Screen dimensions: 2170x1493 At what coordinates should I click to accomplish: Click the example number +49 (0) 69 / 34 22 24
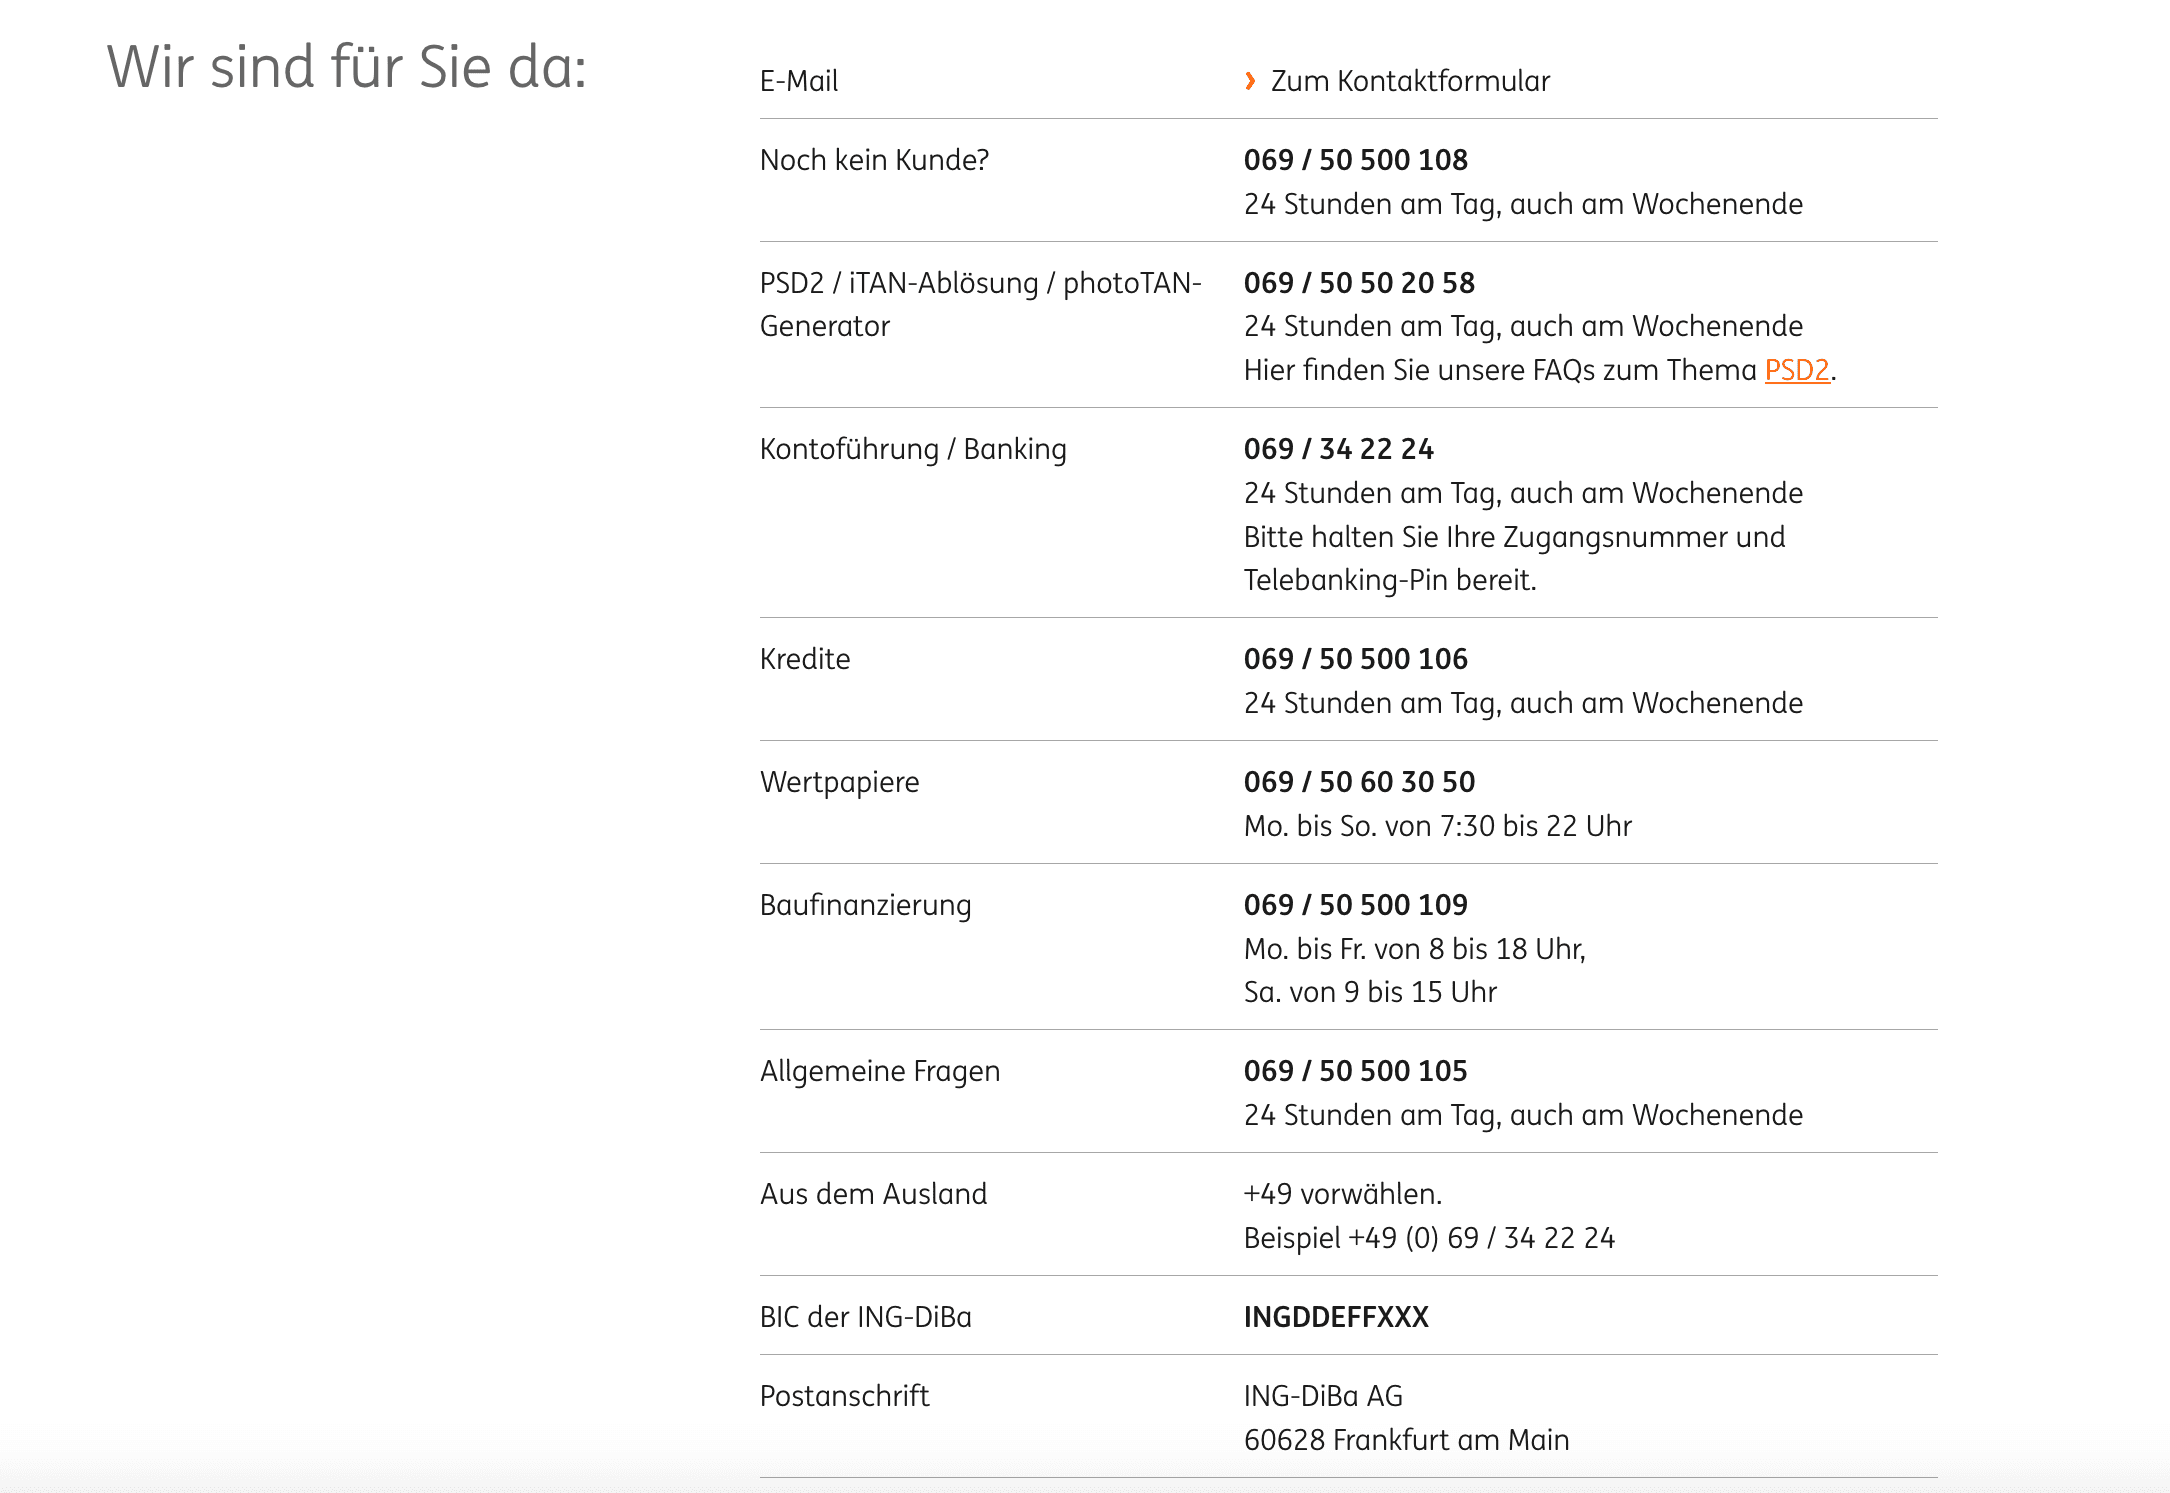1481,1238
